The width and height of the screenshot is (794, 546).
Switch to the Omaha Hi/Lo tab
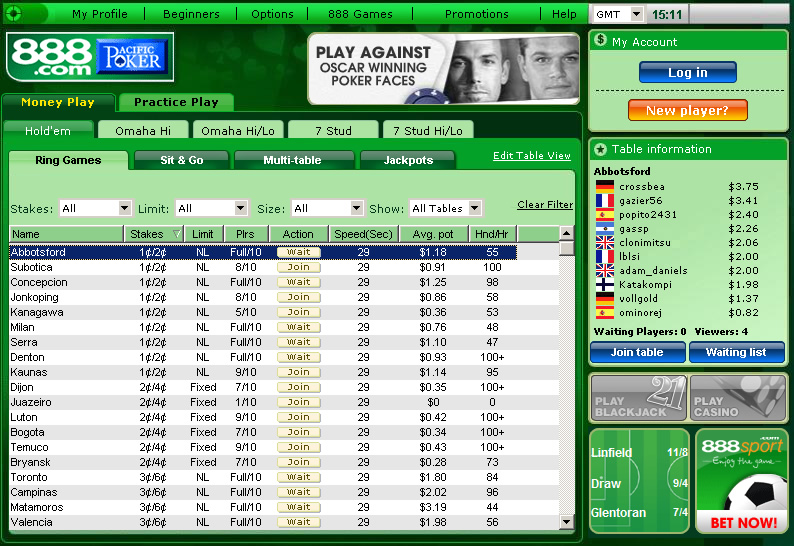tap(237, 131)
